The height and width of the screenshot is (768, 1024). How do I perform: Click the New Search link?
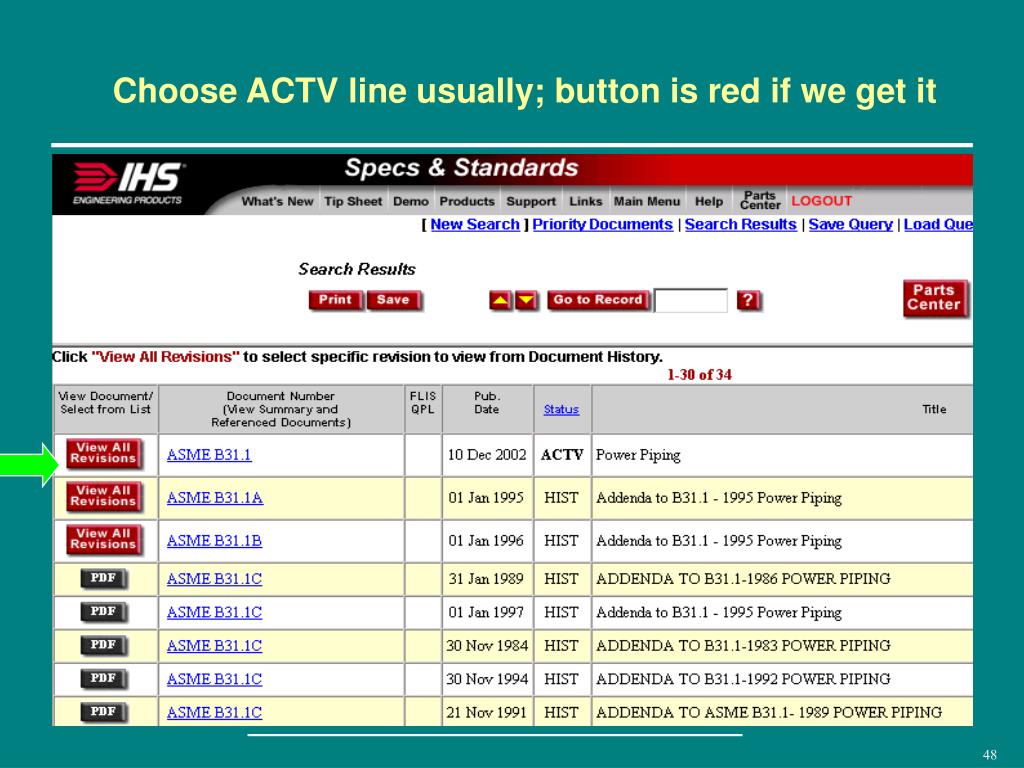[x=475, y=224]
